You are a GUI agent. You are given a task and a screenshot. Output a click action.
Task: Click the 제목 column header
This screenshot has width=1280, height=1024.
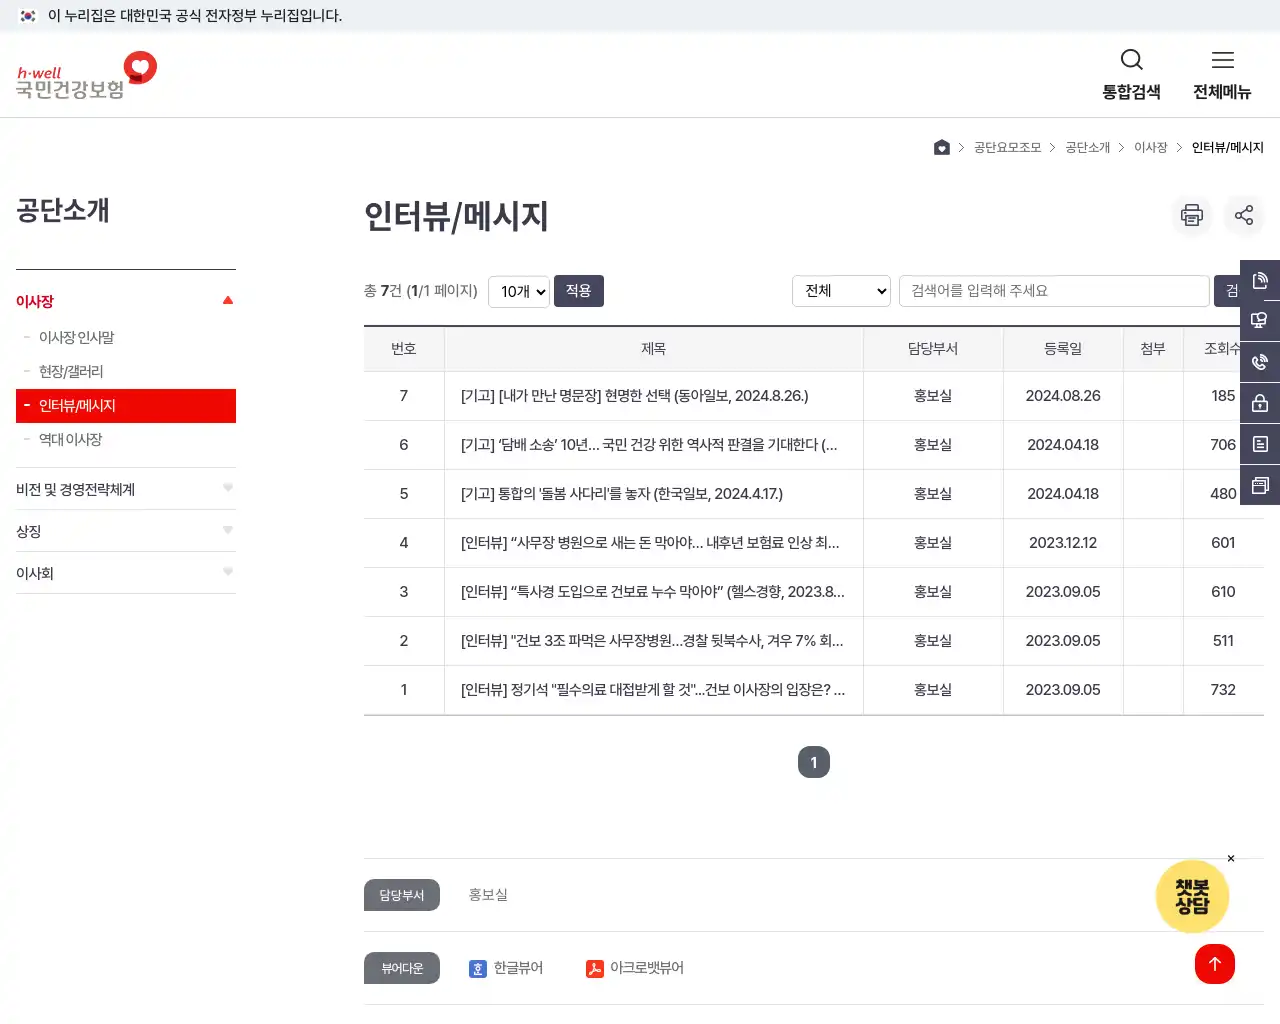[653, 349]
